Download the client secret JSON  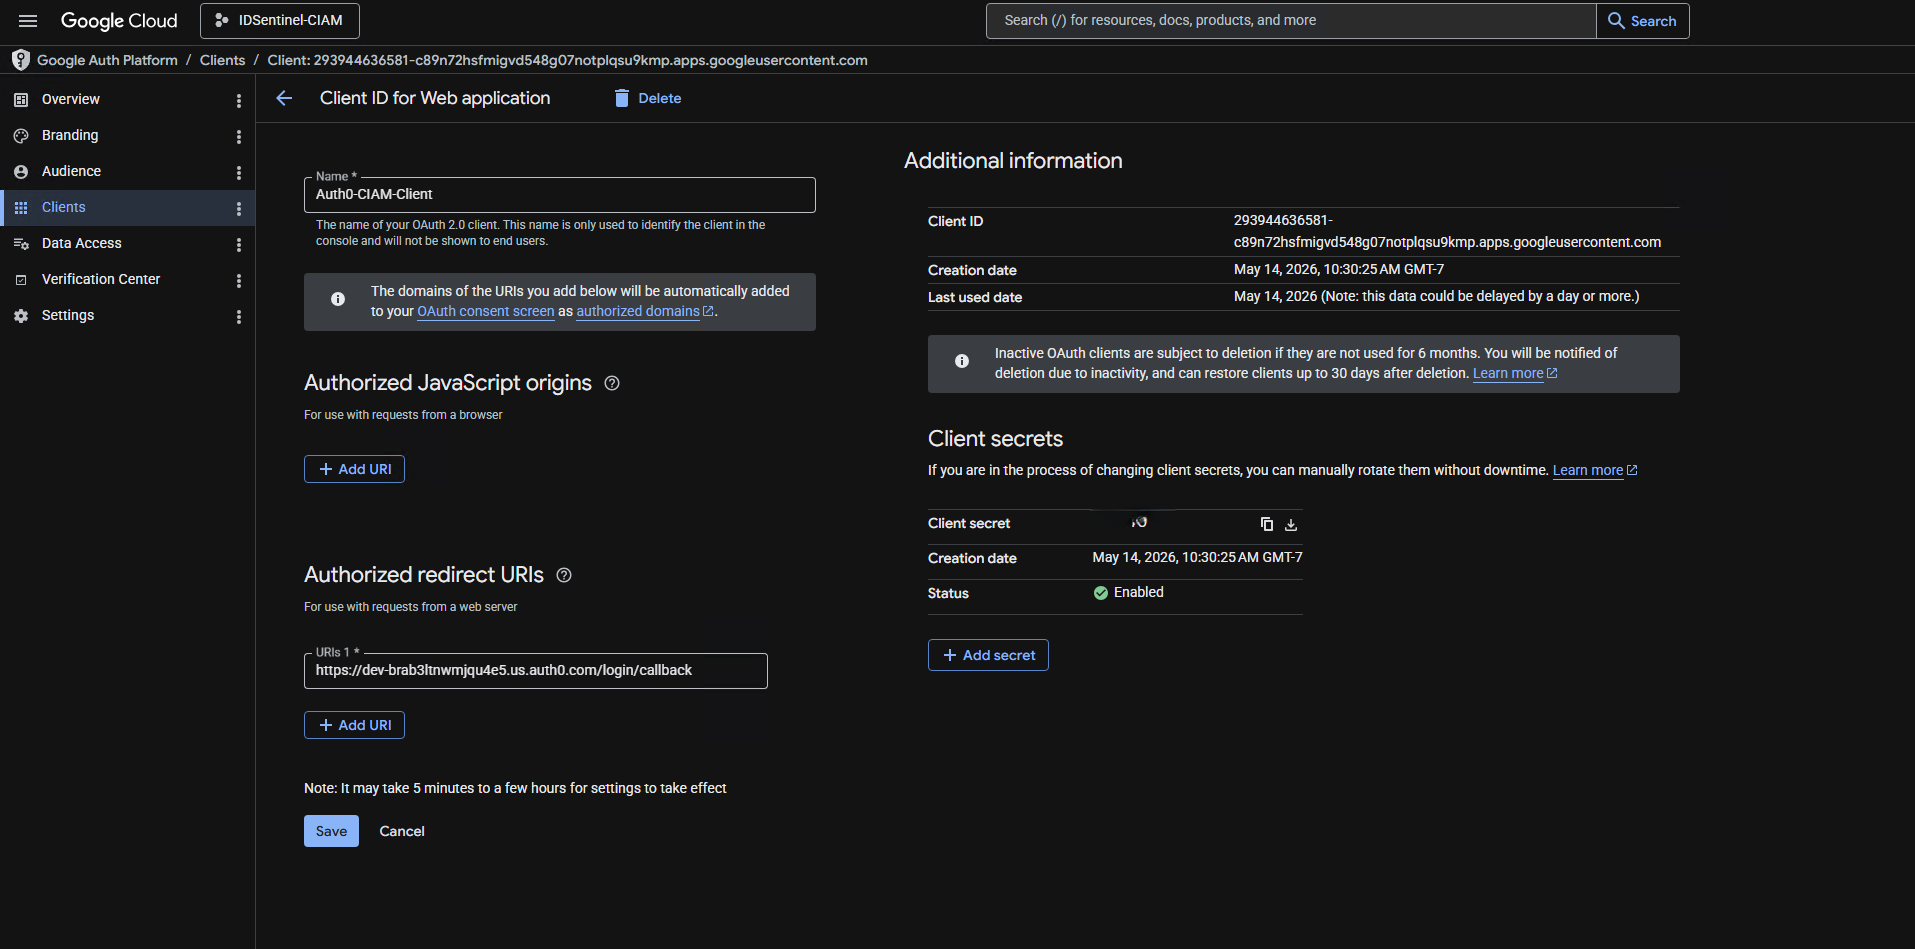point(1291,524)
